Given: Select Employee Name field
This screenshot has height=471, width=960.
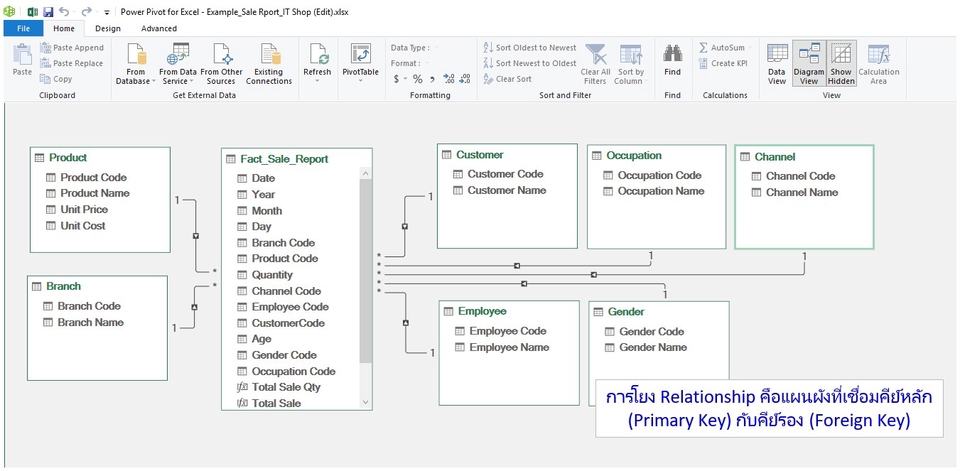Looking at the screenshot, I should click(509, 347).
